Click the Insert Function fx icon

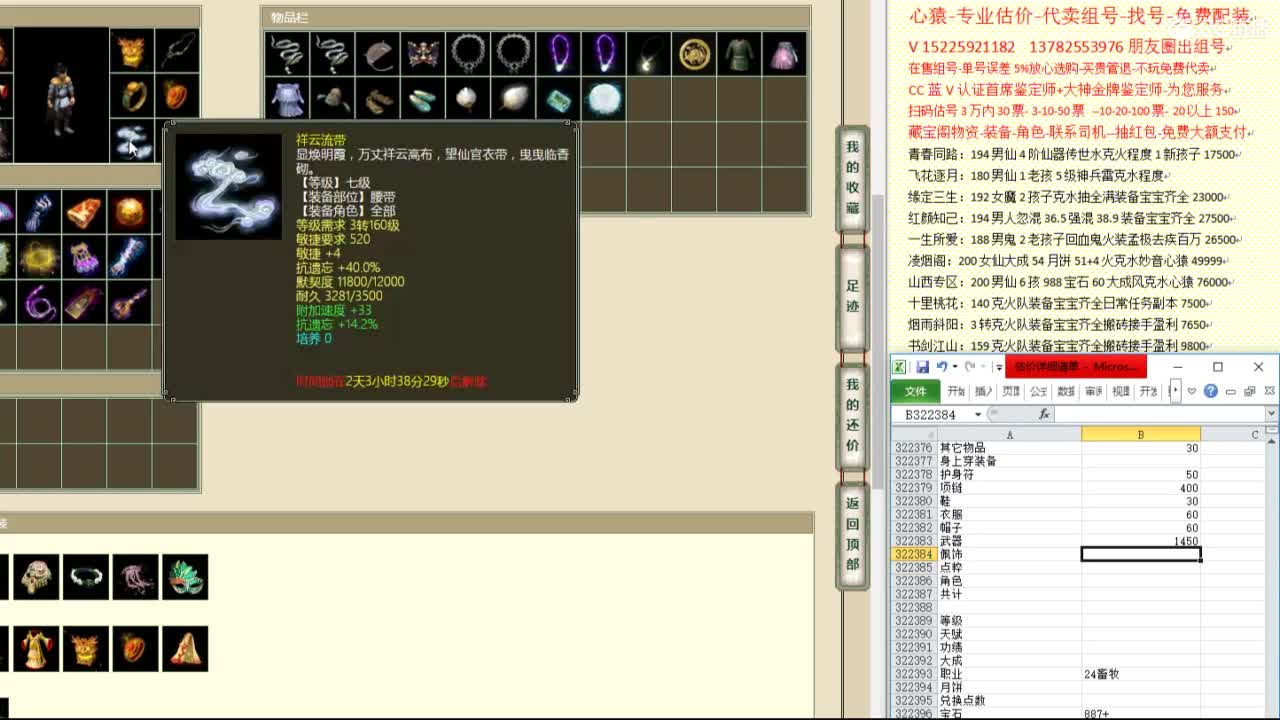(1045, 413)
